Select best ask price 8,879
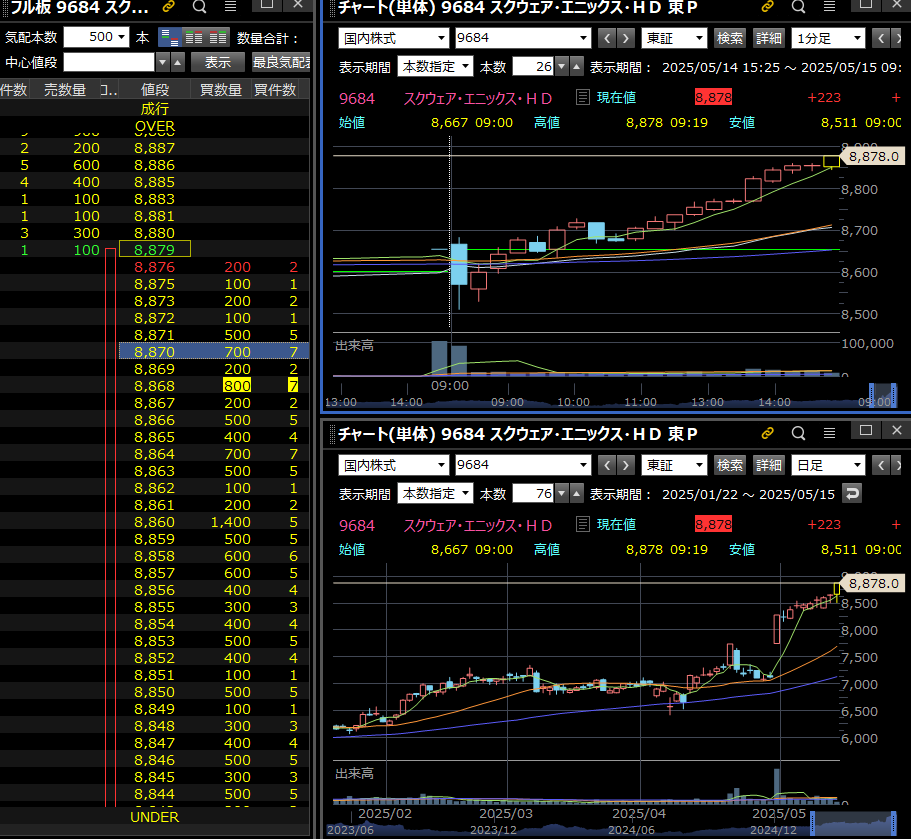The height and width of the screenshot is (839, 911). [155, 250]
